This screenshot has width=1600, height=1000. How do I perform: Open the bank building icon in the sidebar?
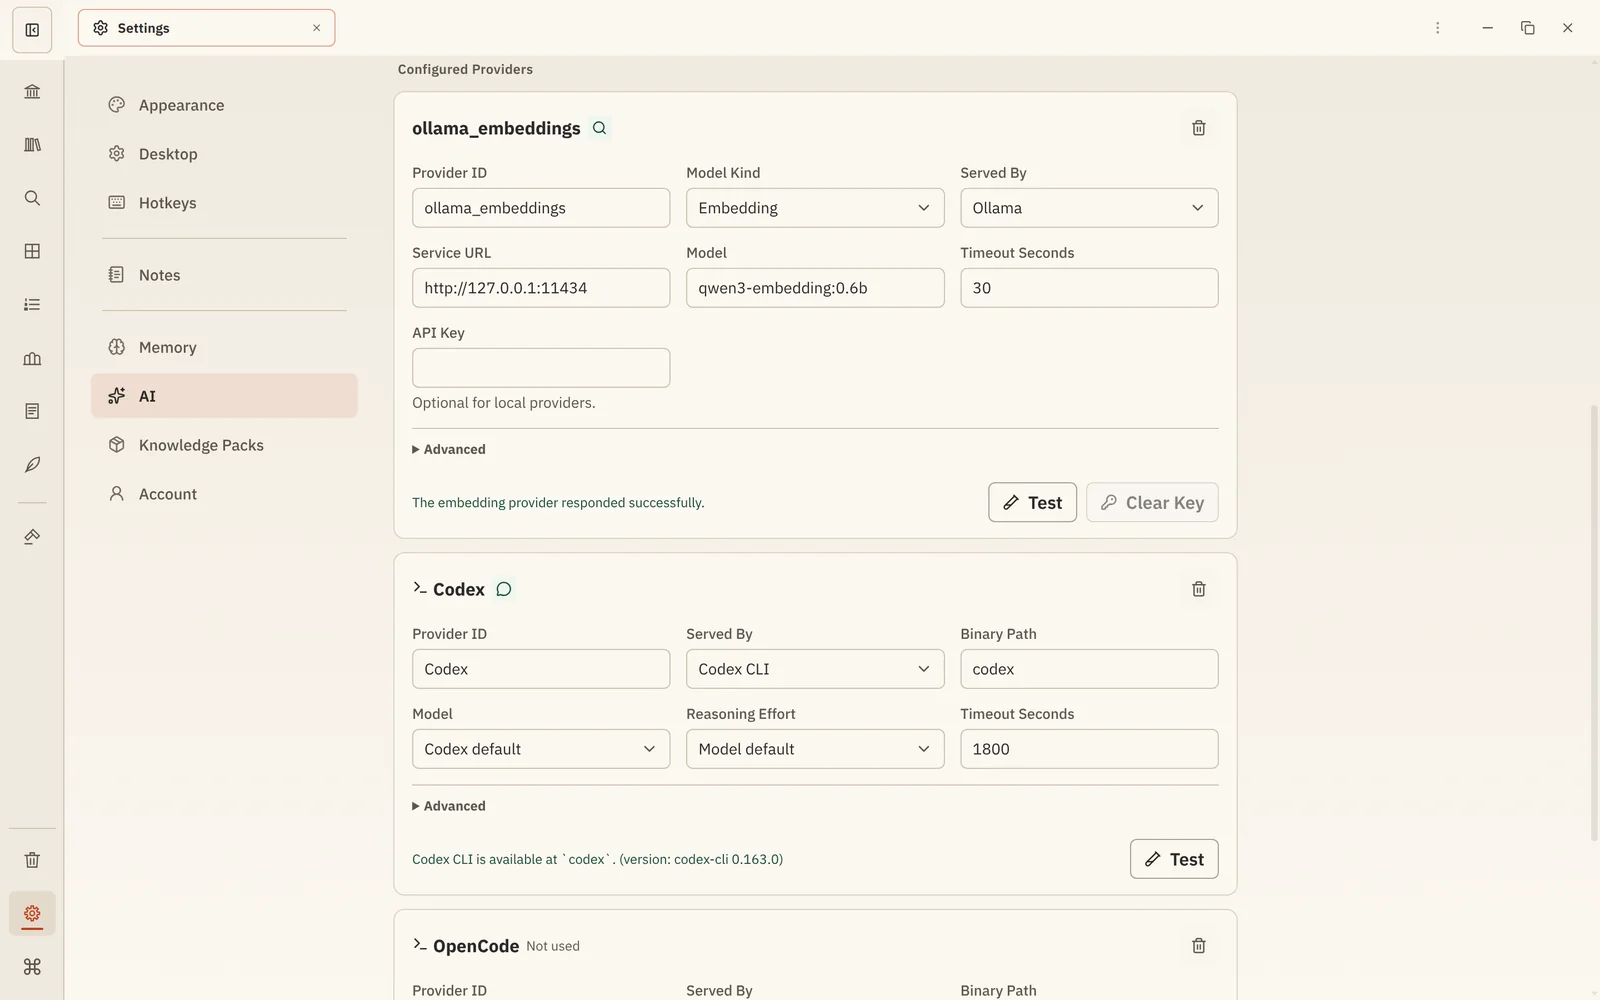tap(32, 92)
